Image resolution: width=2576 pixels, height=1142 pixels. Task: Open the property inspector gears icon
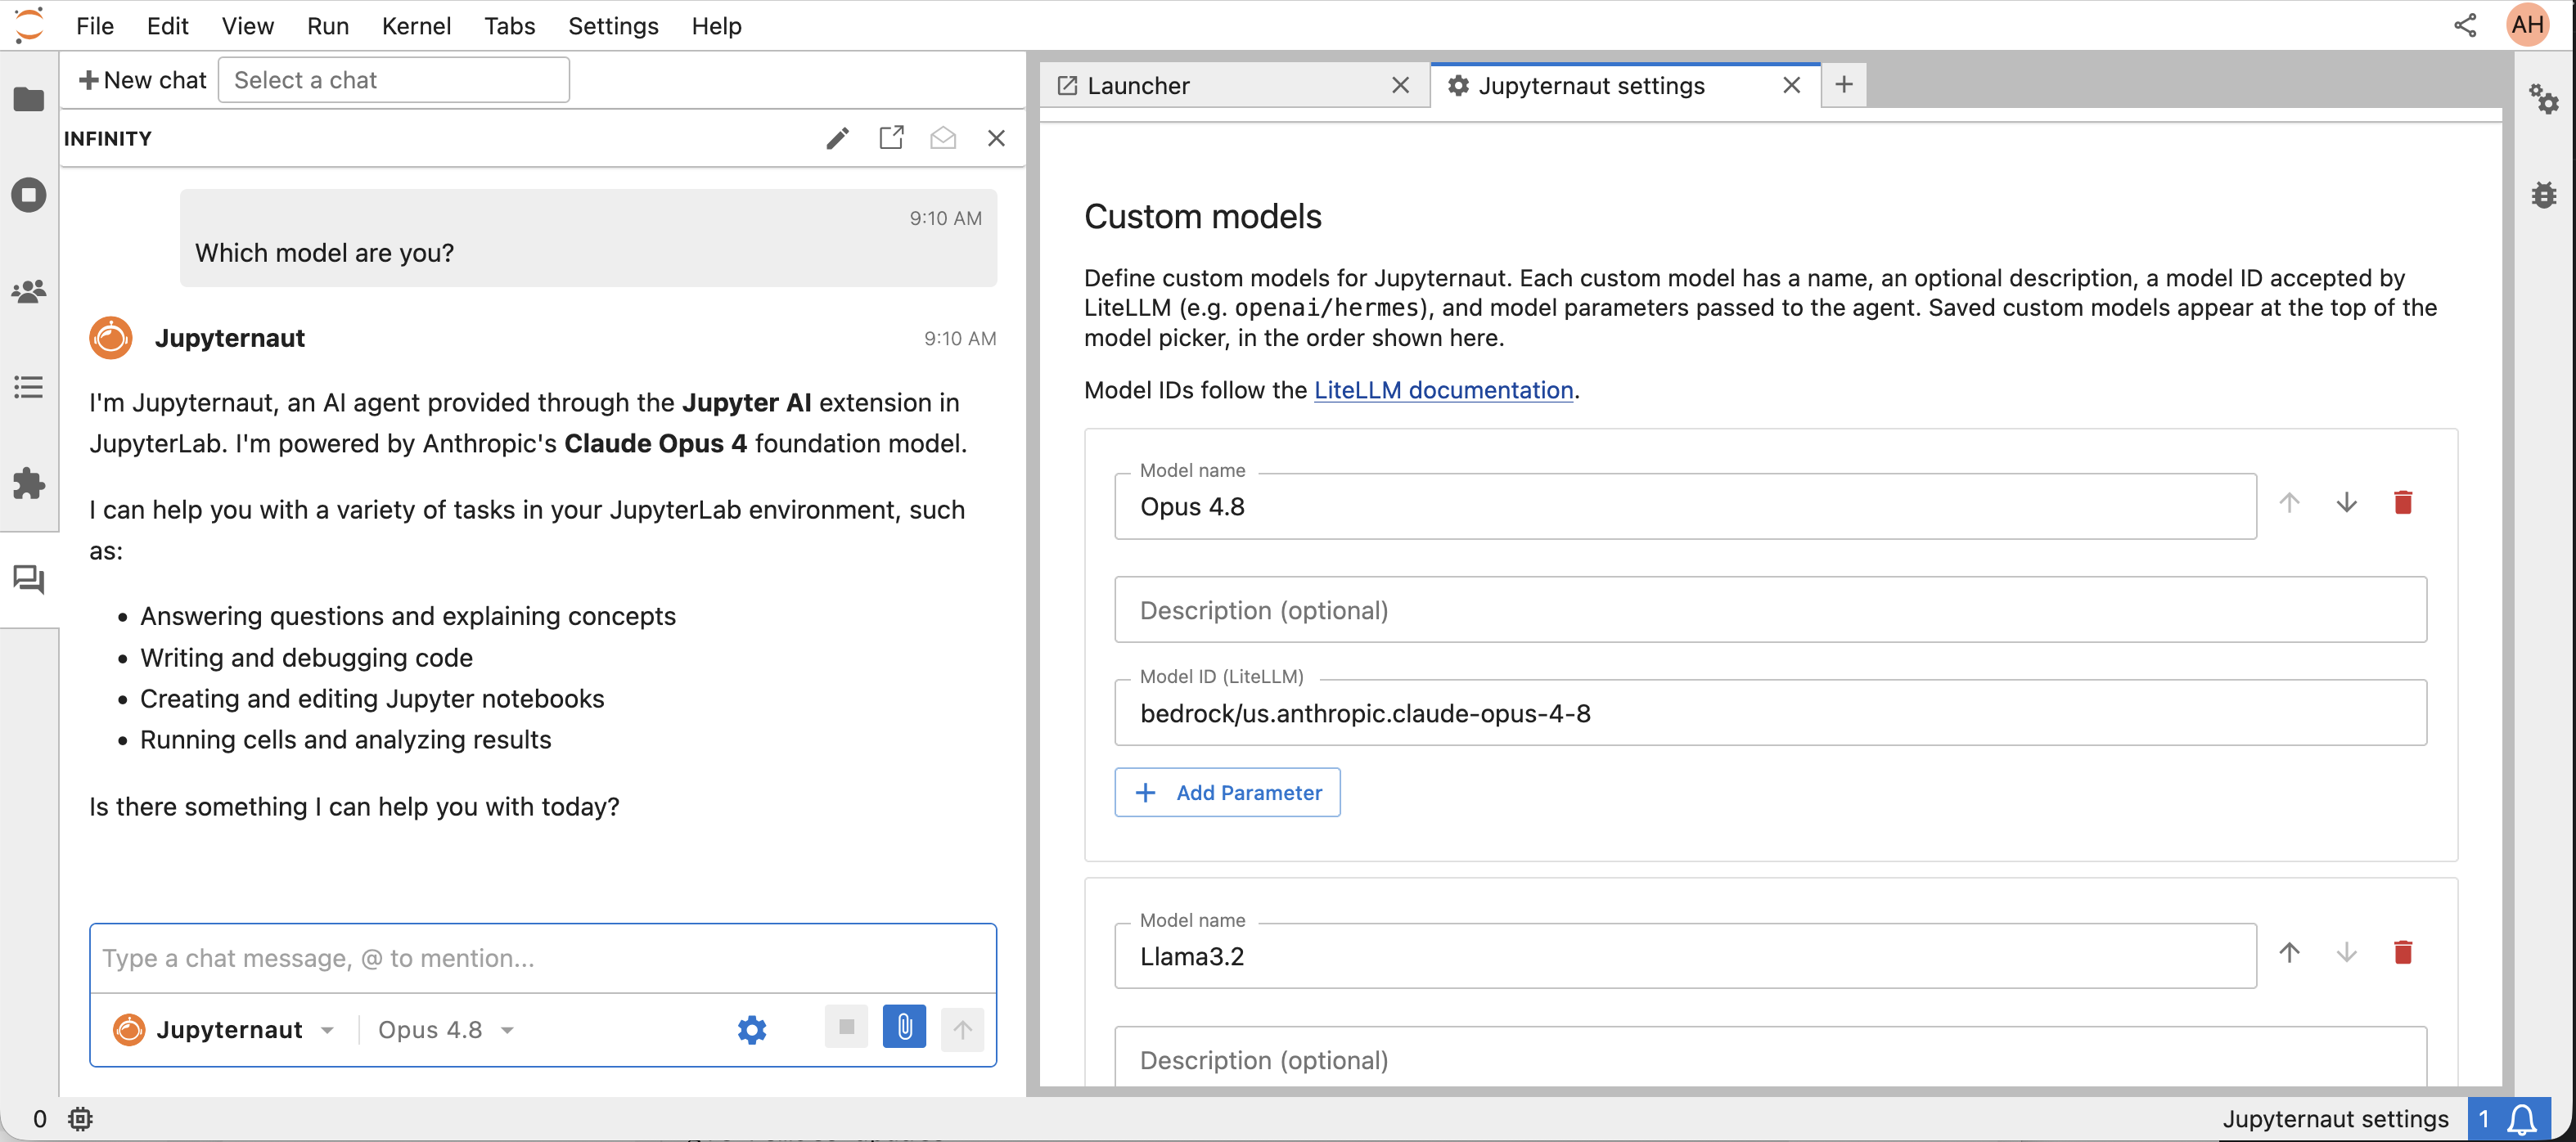2544,98
